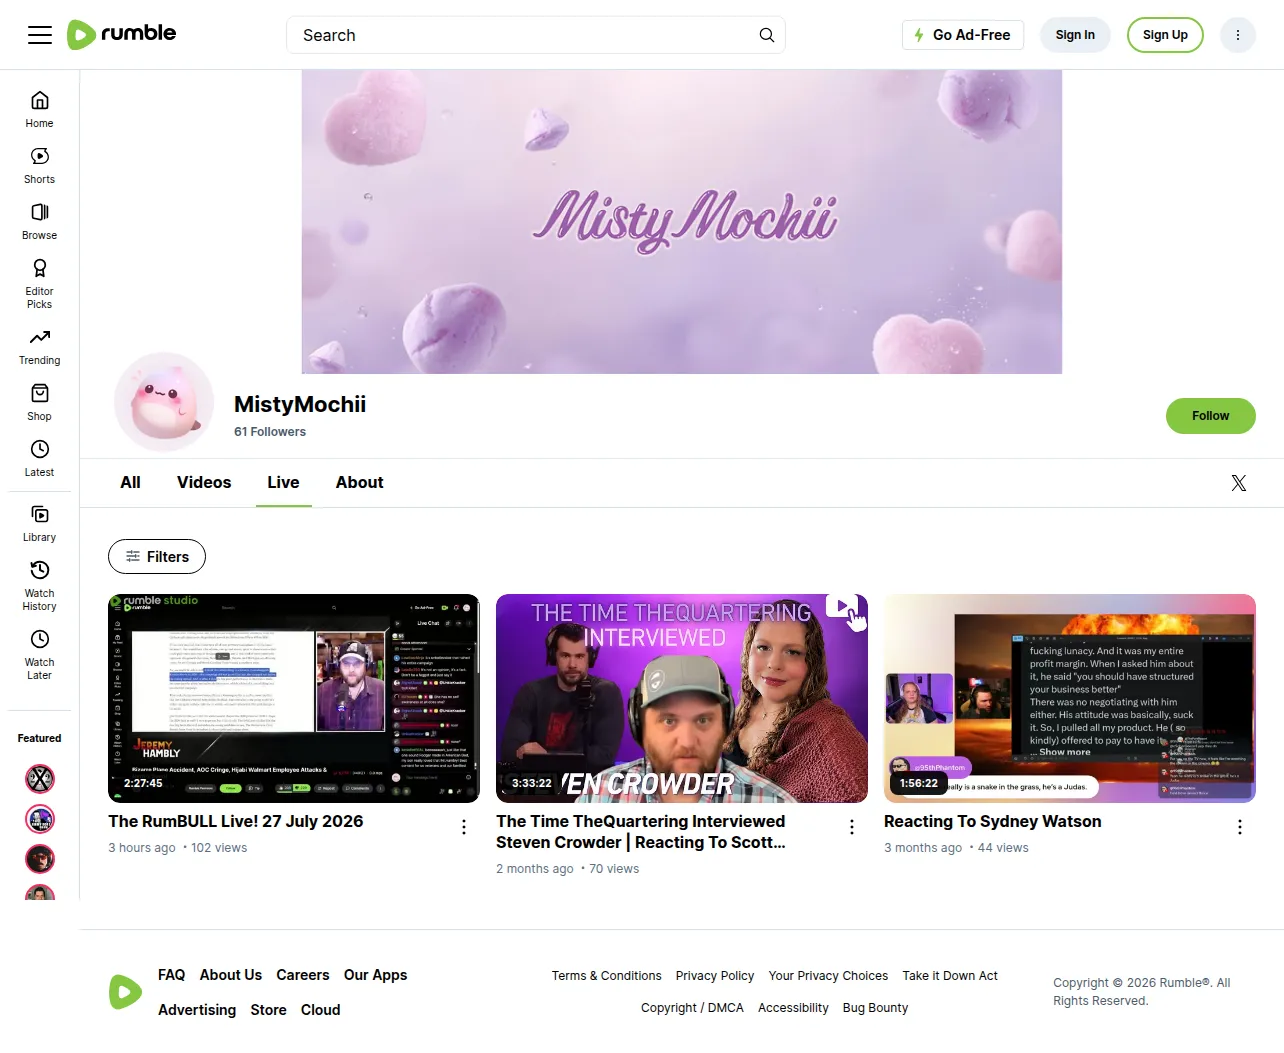
Task: Select the Live tab
Action: 283,482
